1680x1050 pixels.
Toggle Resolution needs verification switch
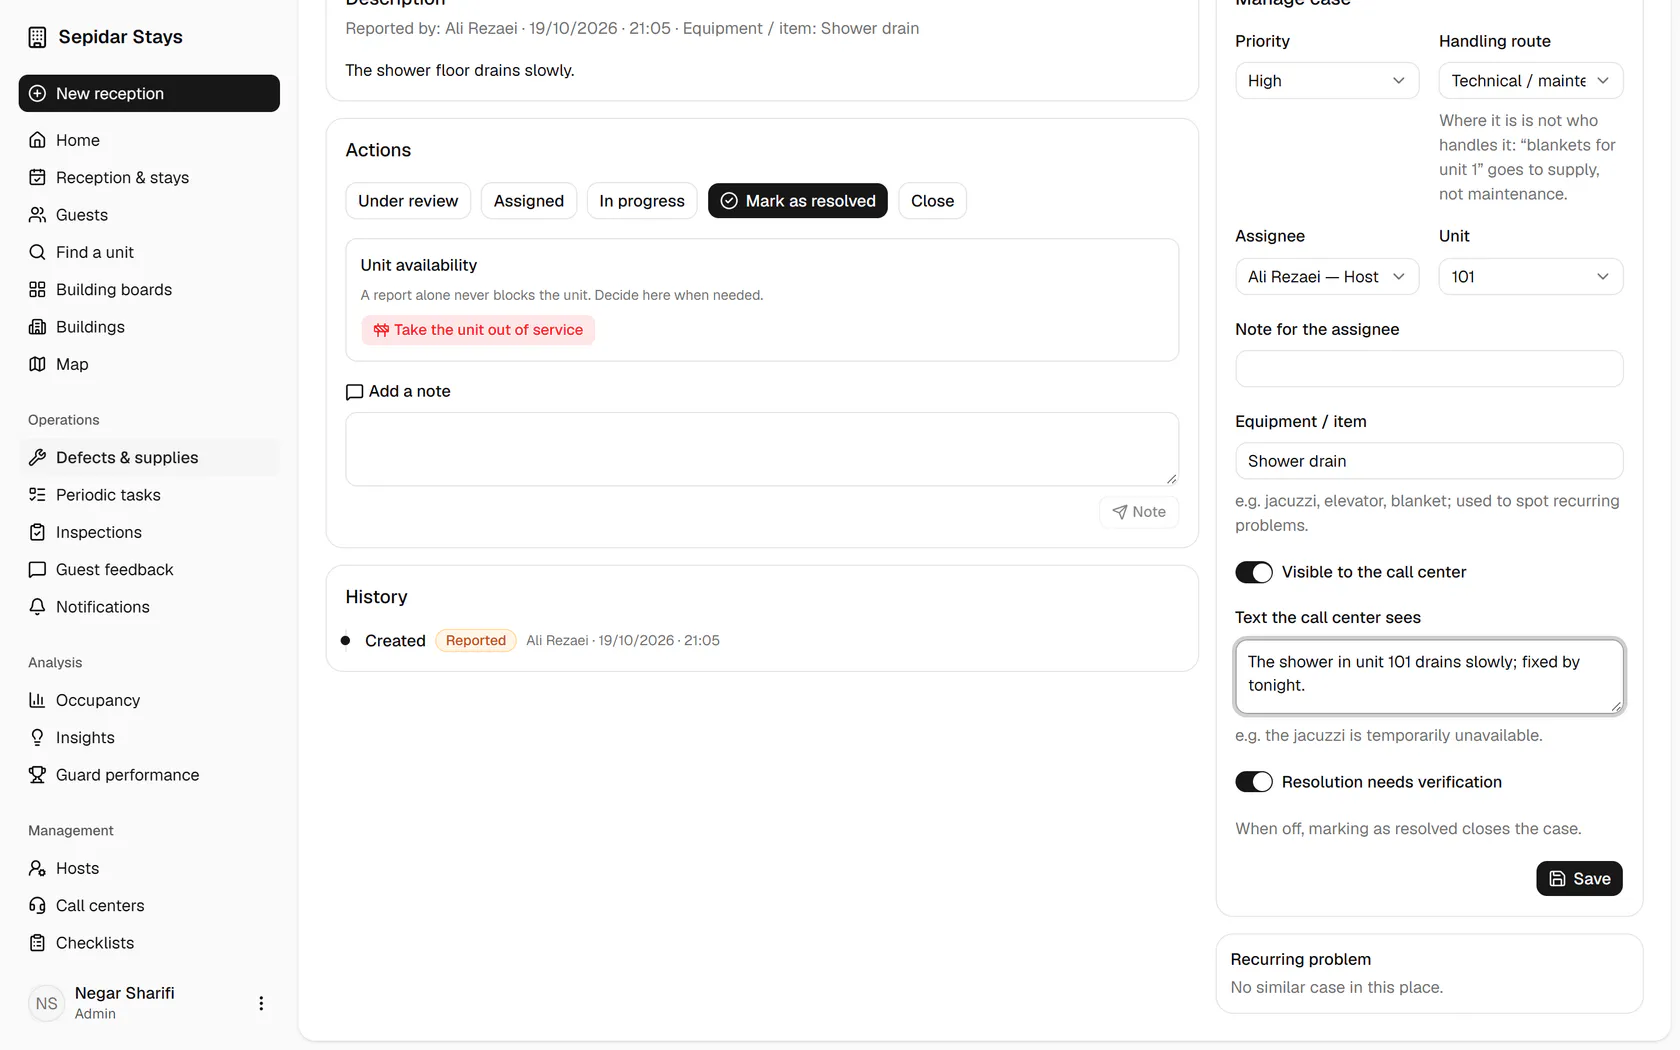click(x=1254, y=782)
